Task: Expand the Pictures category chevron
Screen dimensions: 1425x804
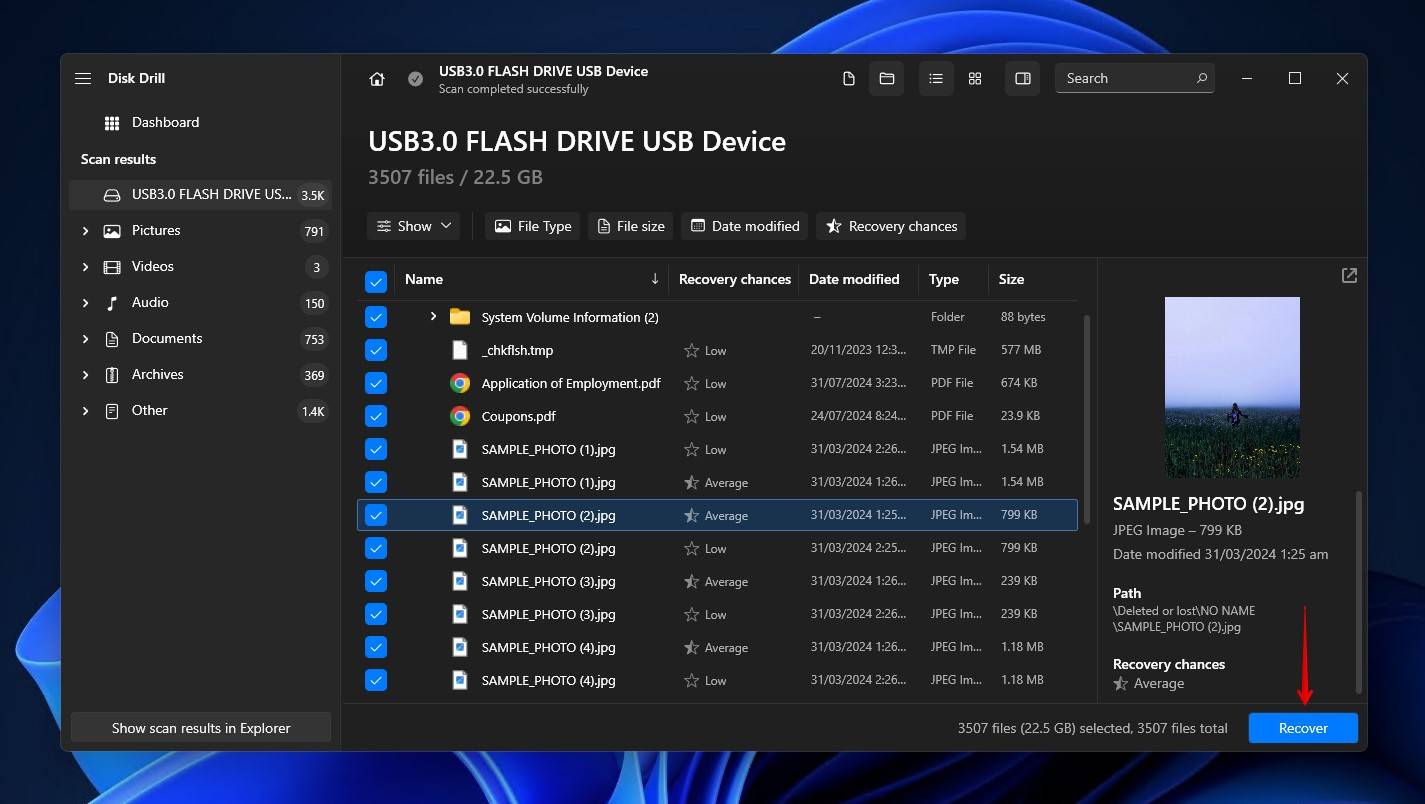Action: click(85, 230)
